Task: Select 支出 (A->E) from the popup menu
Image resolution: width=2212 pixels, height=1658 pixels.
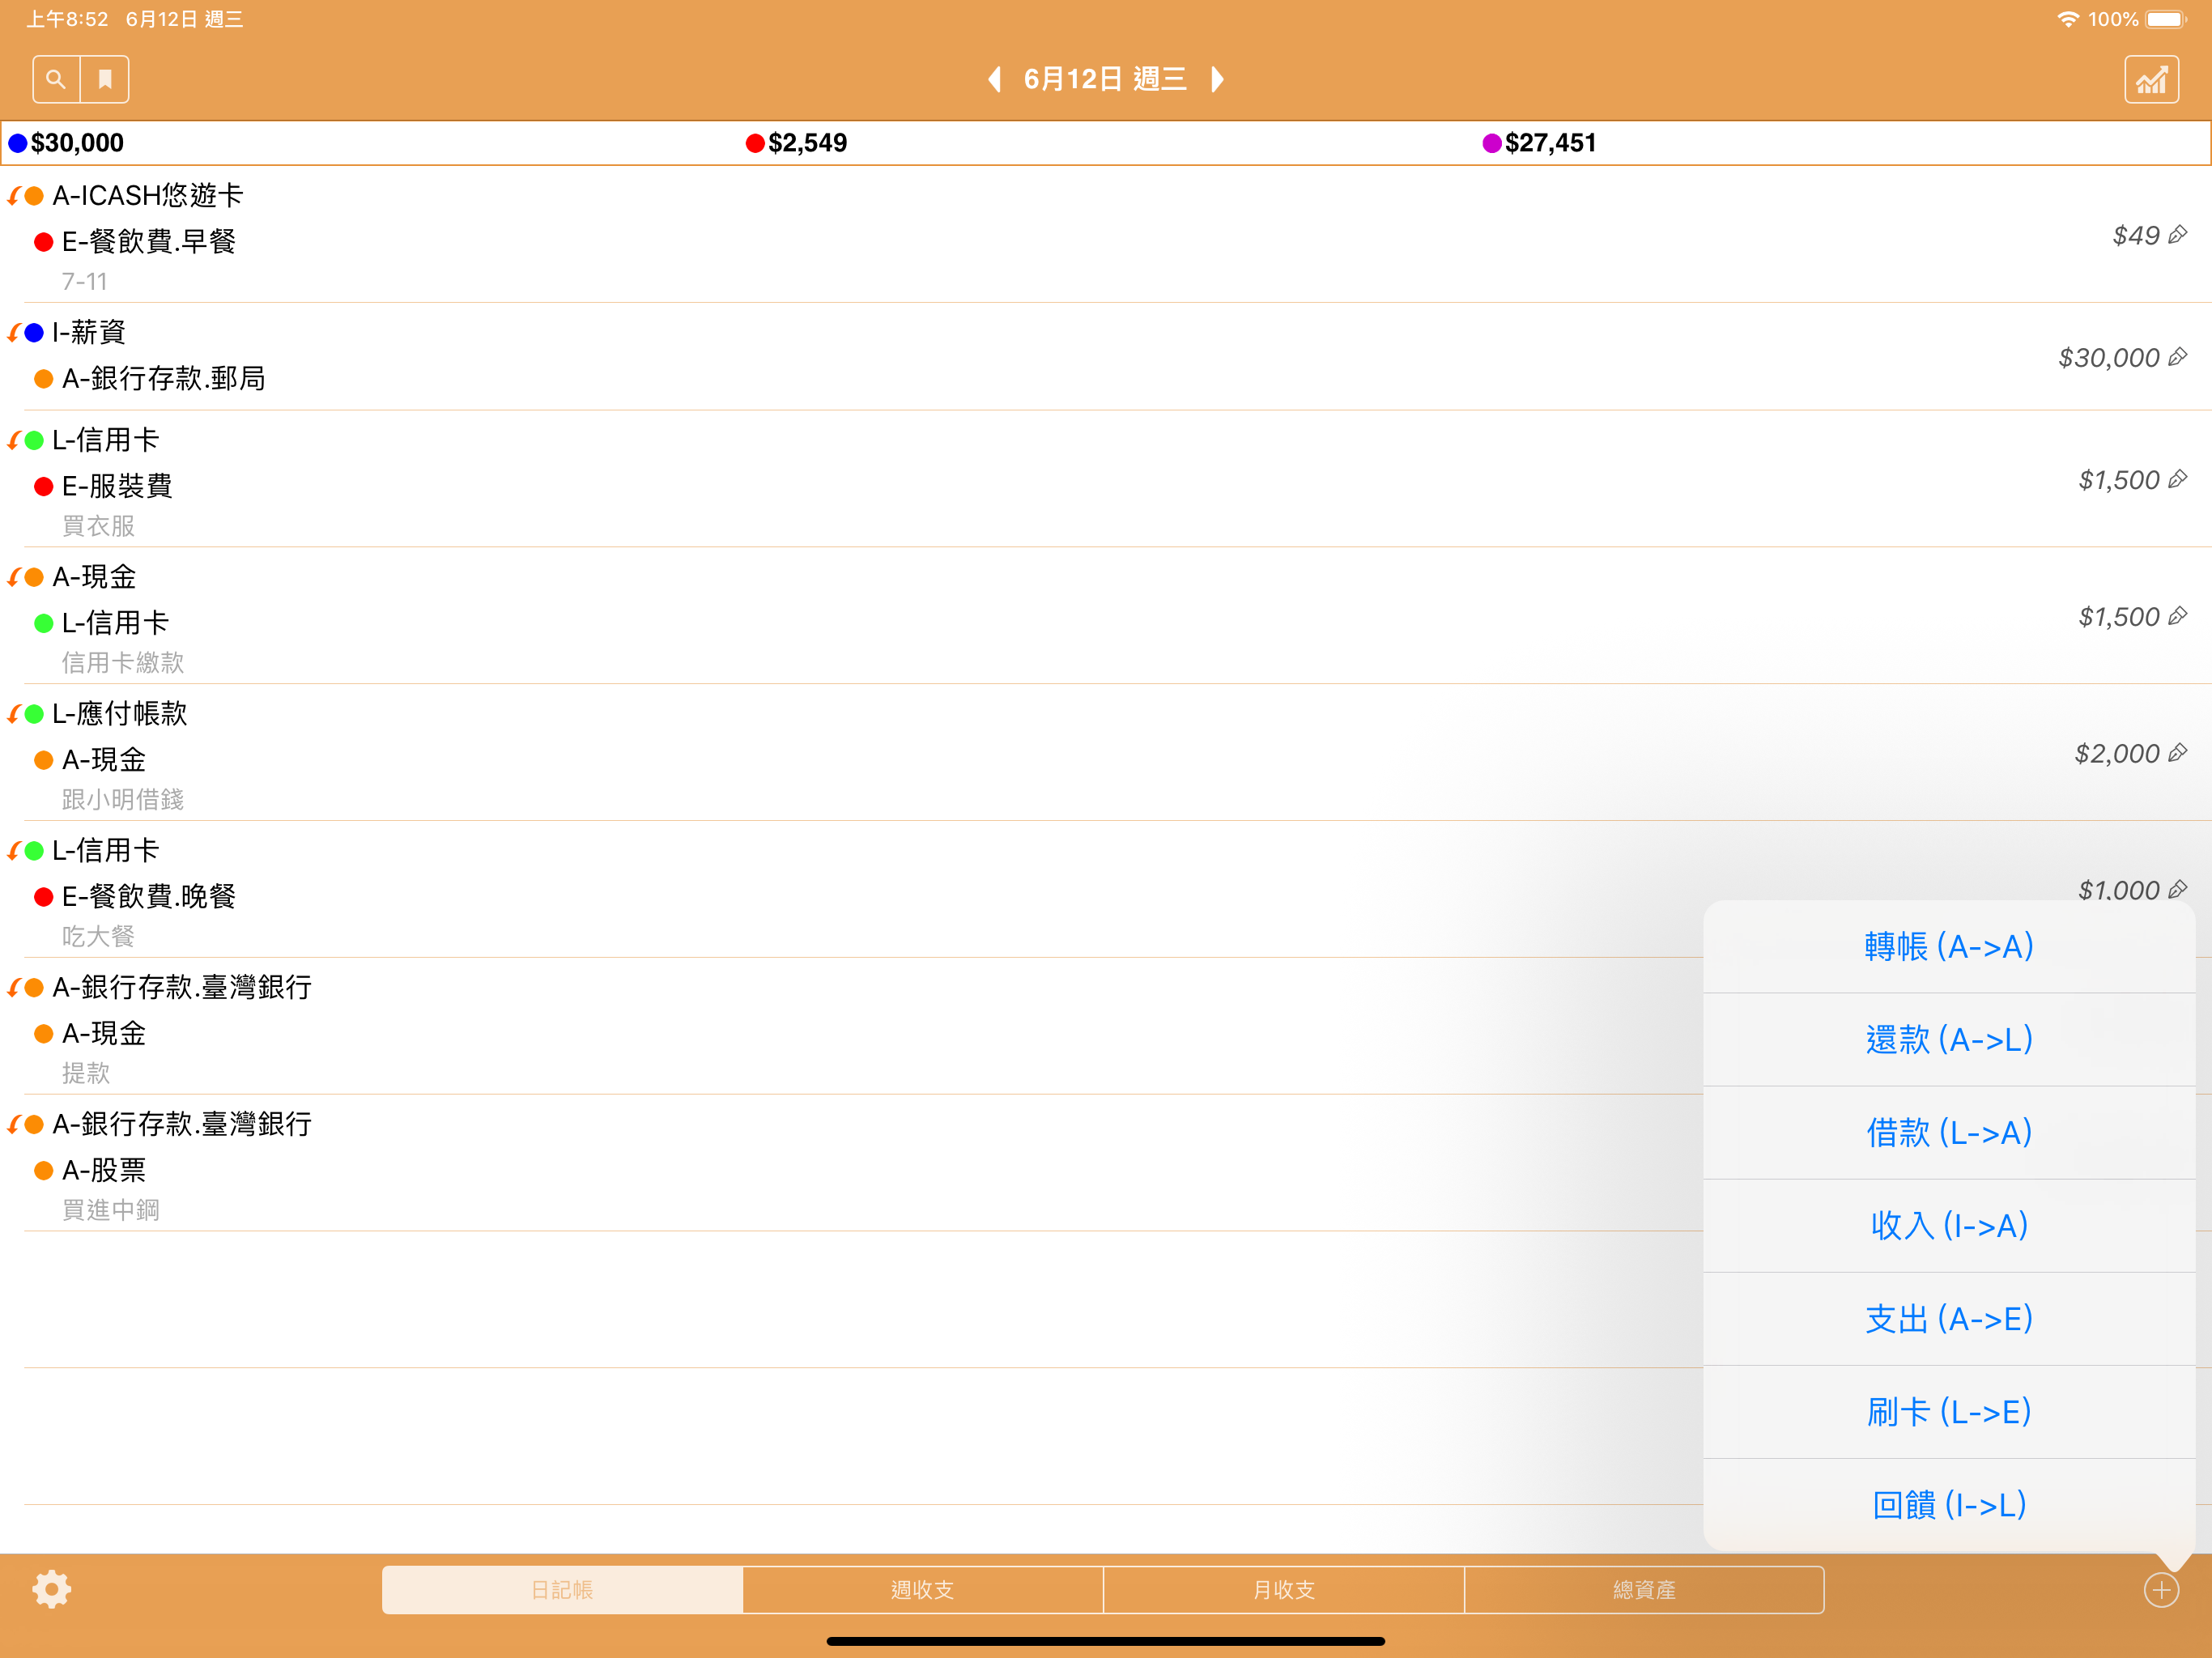Action: [1949, 1319]
